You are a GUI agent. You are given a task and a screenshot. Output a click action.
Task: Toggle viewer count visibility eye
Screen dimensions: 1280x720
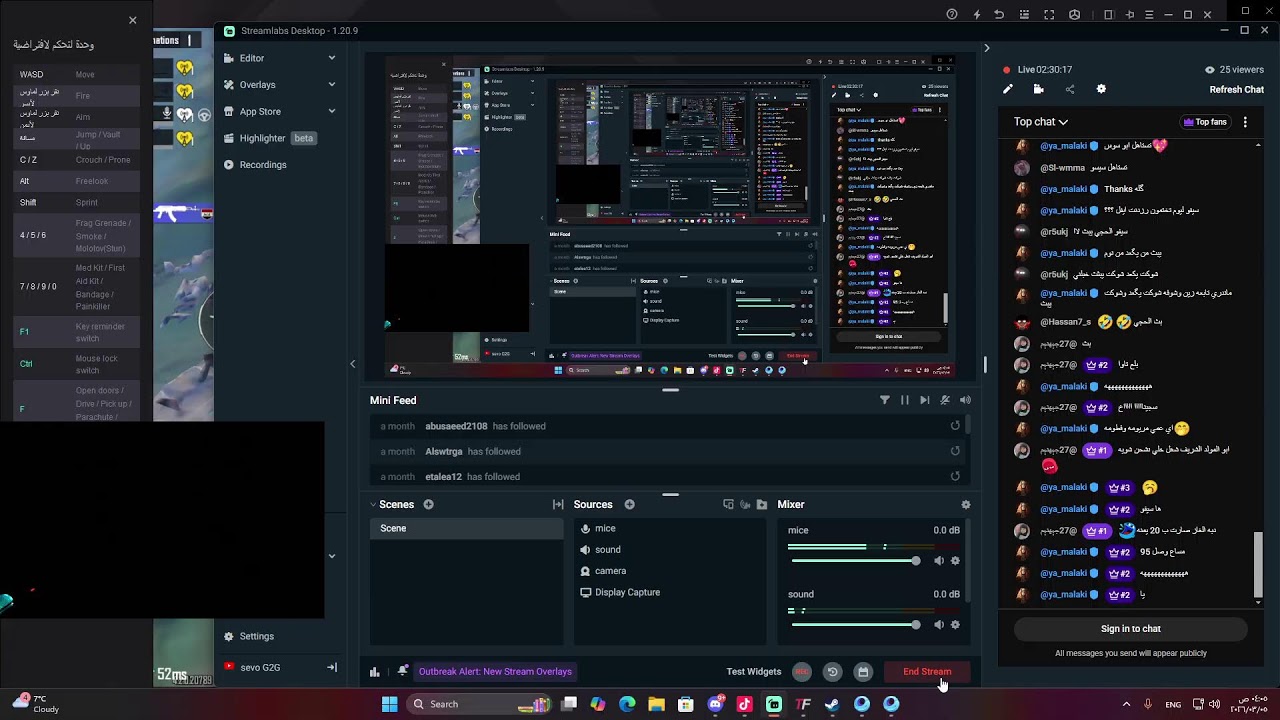coord(1210,70)
